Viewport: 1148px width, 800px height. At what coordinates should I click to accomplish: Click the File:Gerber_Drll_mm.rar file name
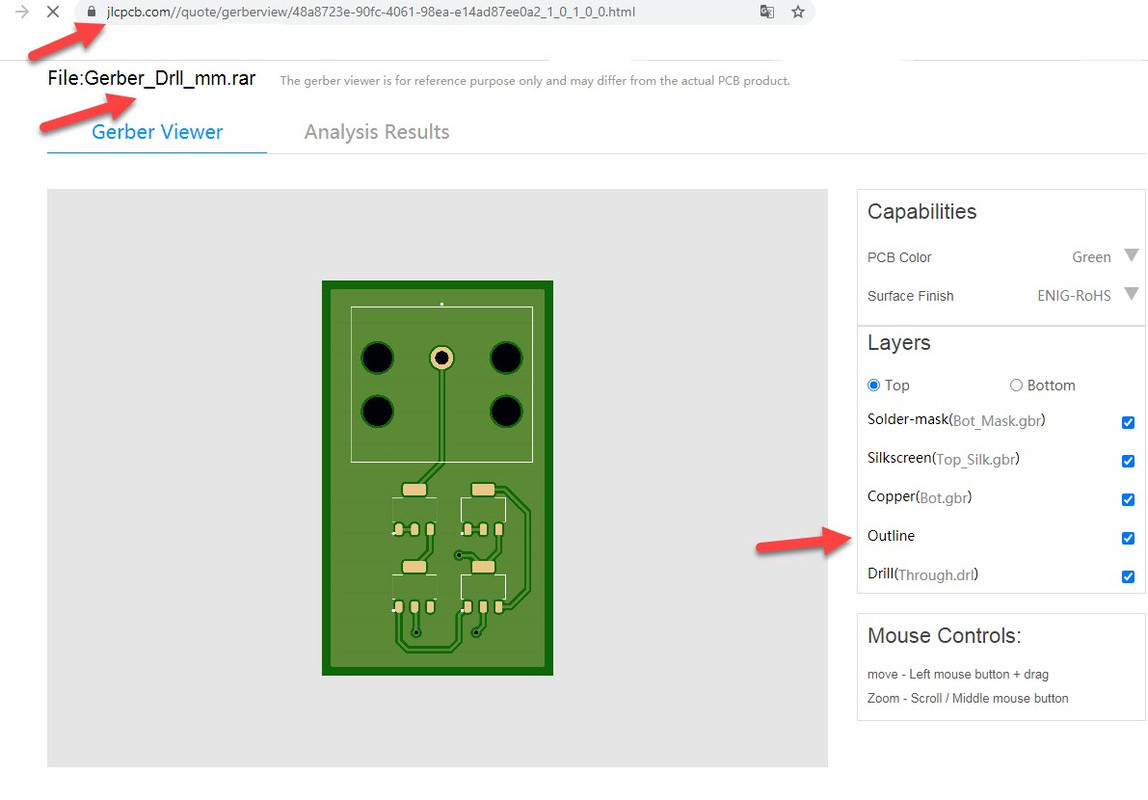152,78
